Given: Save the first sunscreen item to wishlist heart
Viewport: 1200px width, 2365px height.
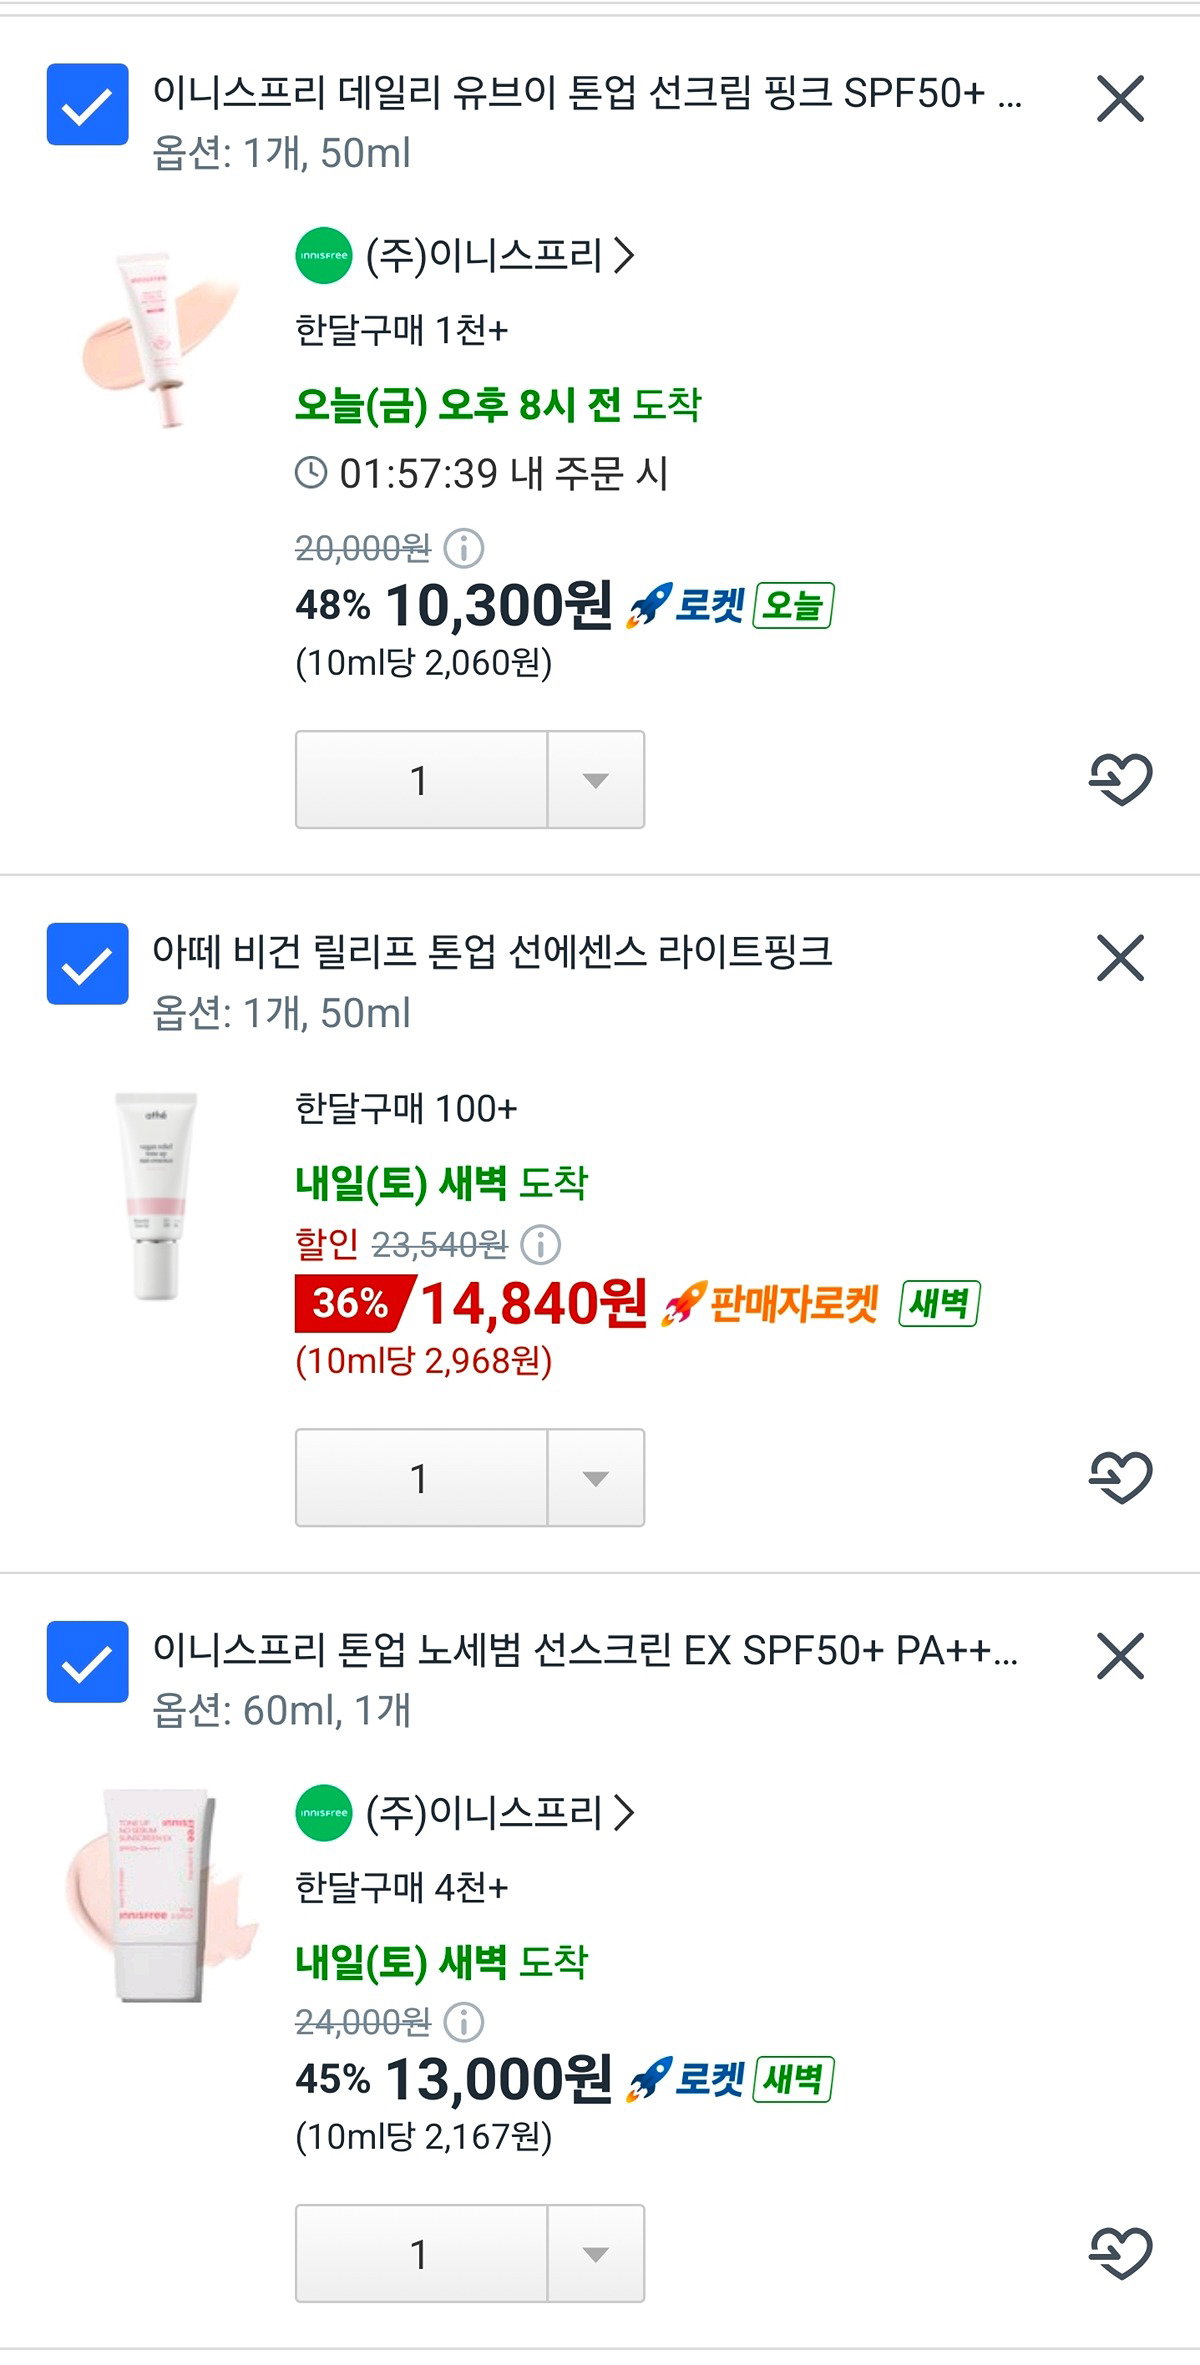Looking at the screenshot, I should pyautogui.click(x=1120, y=779).
